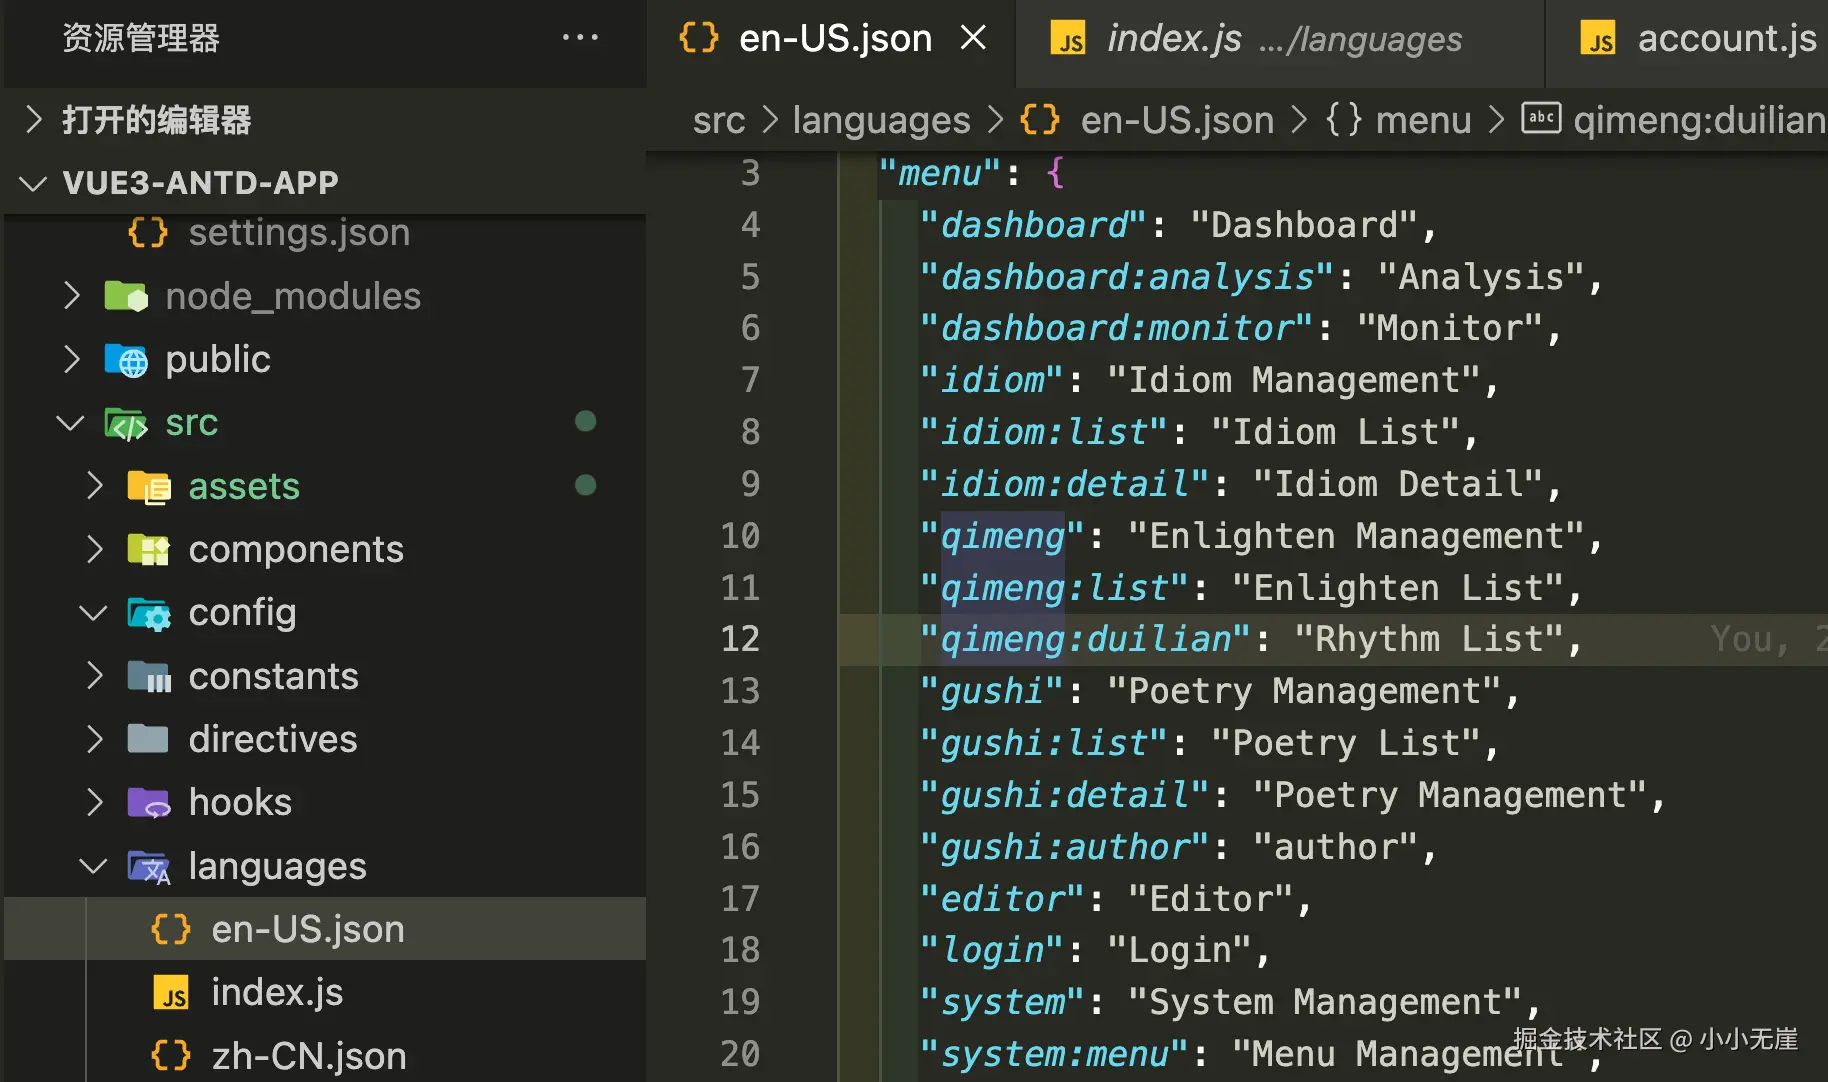1828x1082 pixels.
Task: Click the public folder globe icon
Action: click(x=126, y=360)
